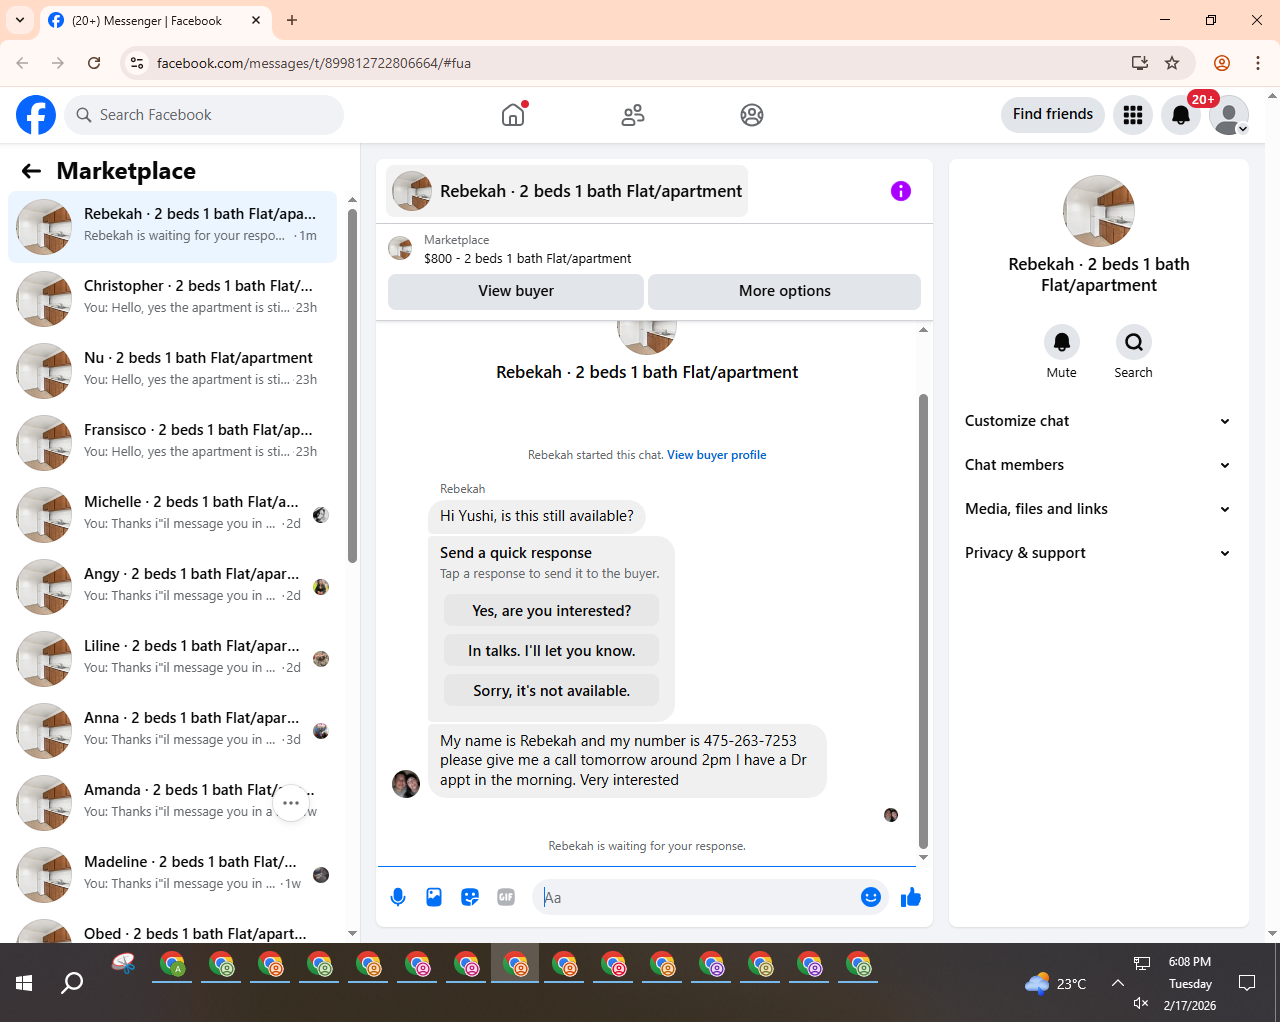This screenshot has height=1022, width=1280.
Task: Click the weather widget showing 23°C
Action: pyautogui.click(x=1056, y=983)
